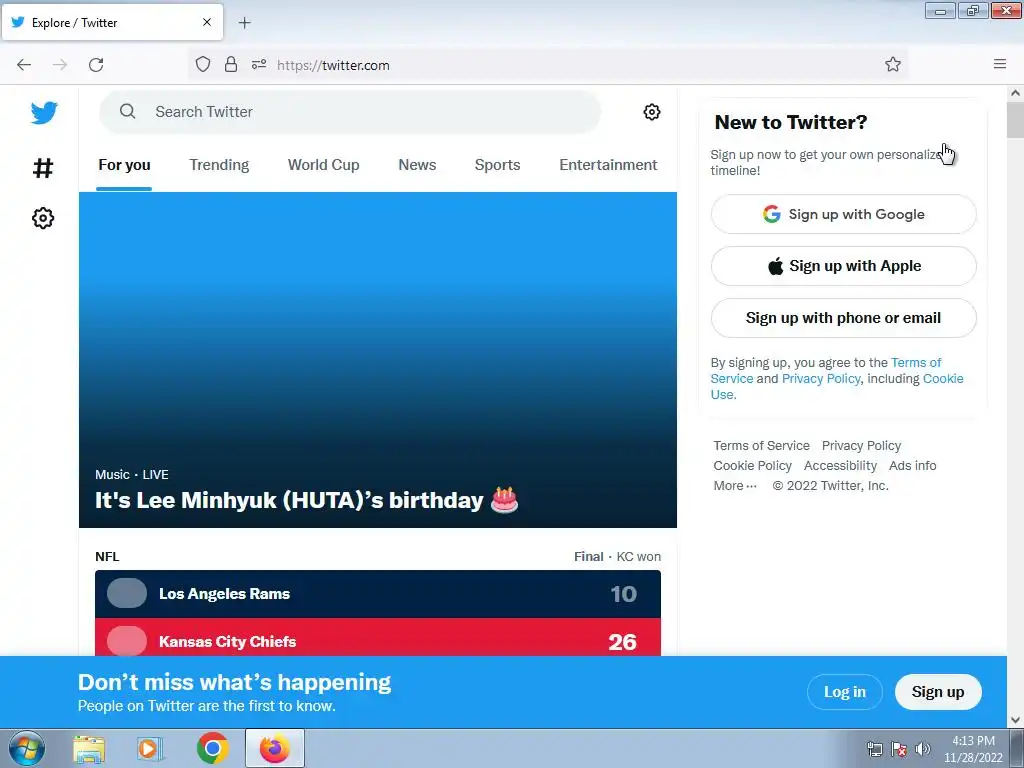This screenshot has height=768, width=1024.
Task: Open Cookie Use link
Action: click(x=942, y=379)
